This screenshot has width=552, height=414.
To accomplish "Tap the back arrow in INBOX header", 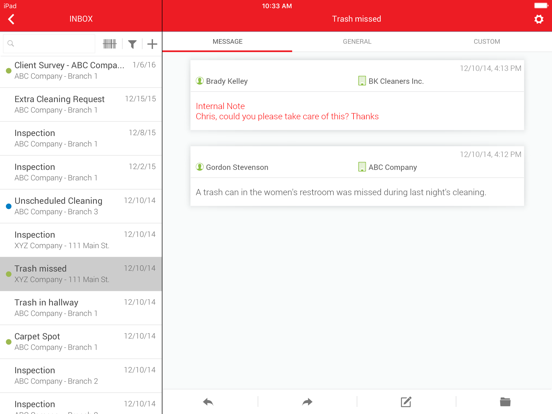I will 11,19.
